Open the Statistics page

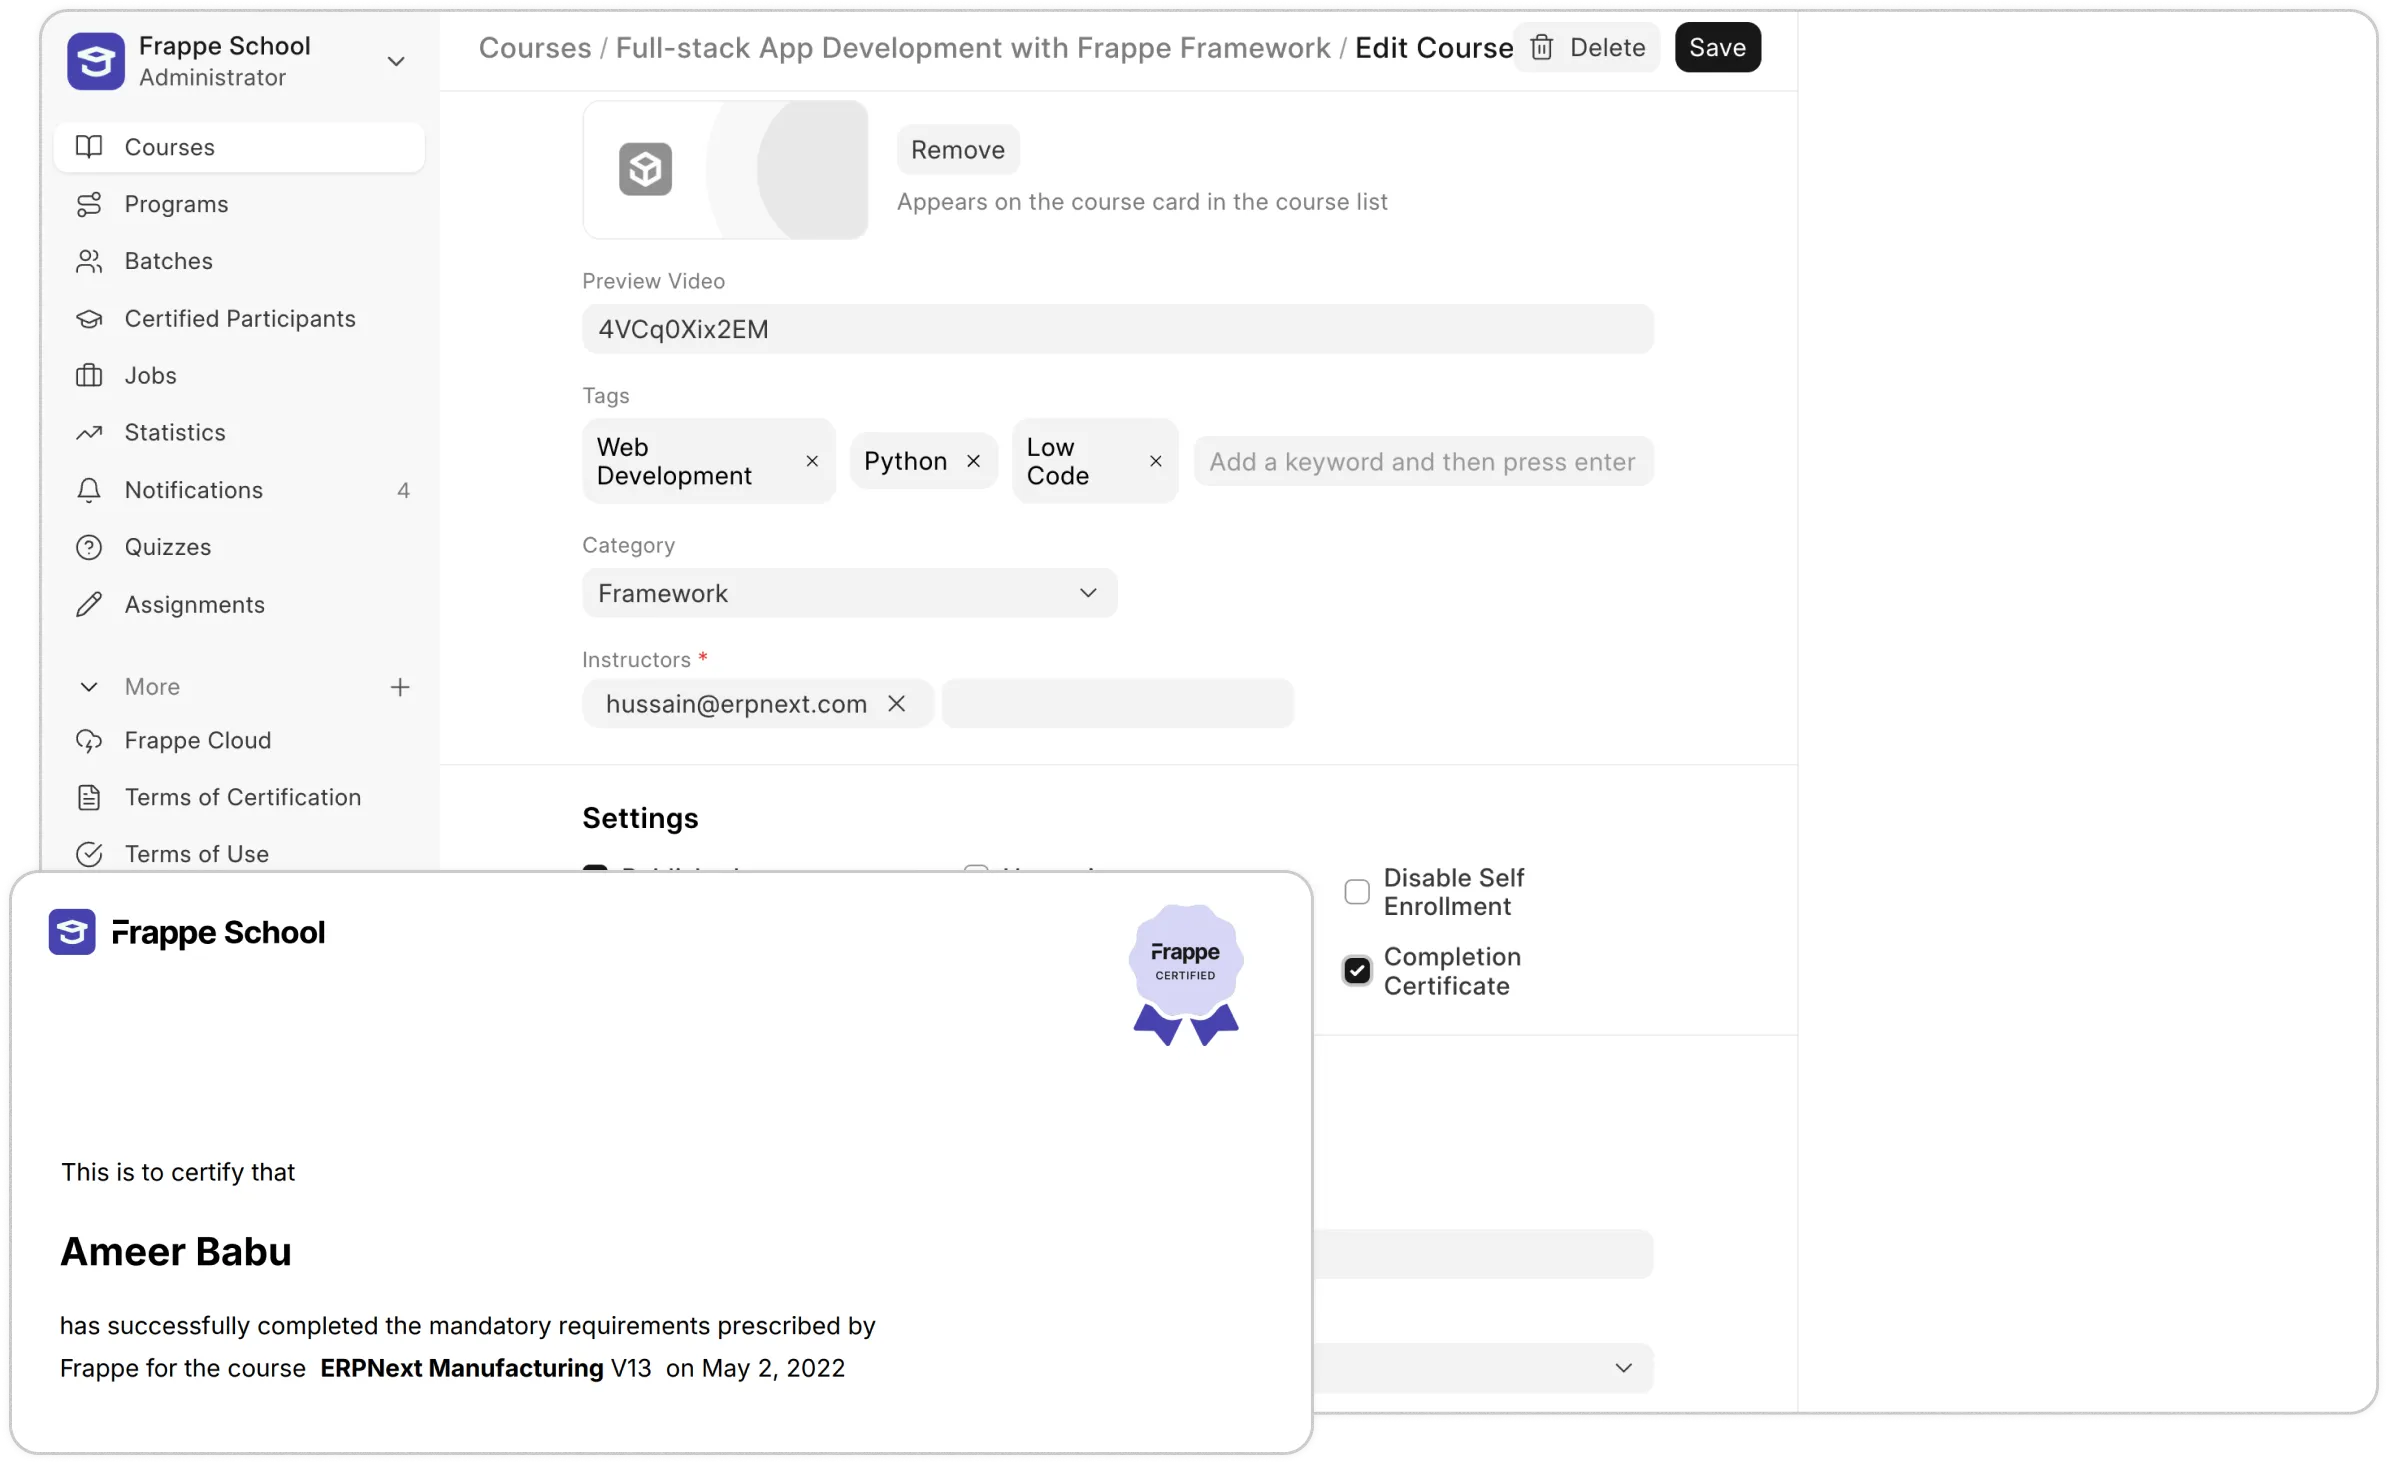(x=175, y=433)
